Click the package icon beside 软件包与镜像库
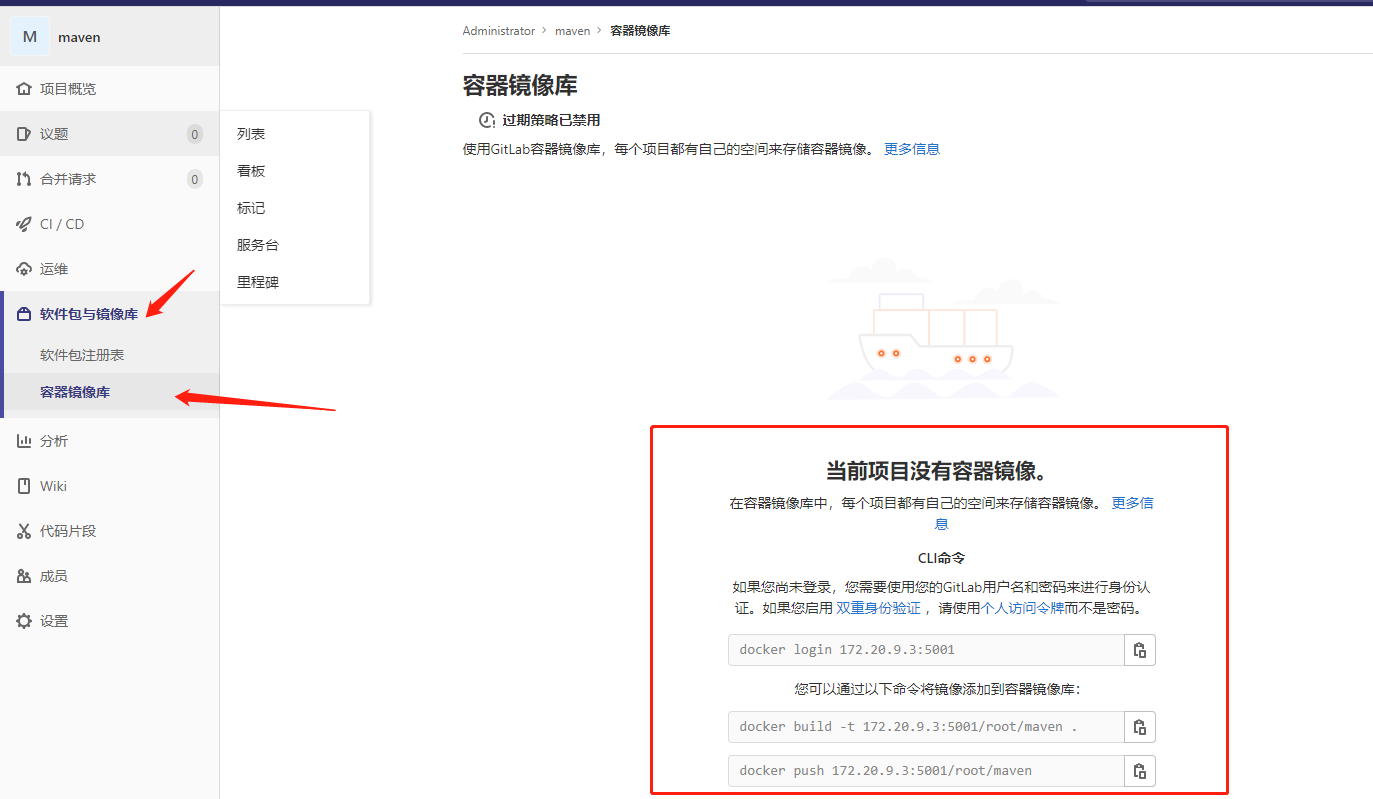Viewport: 1373px width, 799px height. tap(24, 314)
